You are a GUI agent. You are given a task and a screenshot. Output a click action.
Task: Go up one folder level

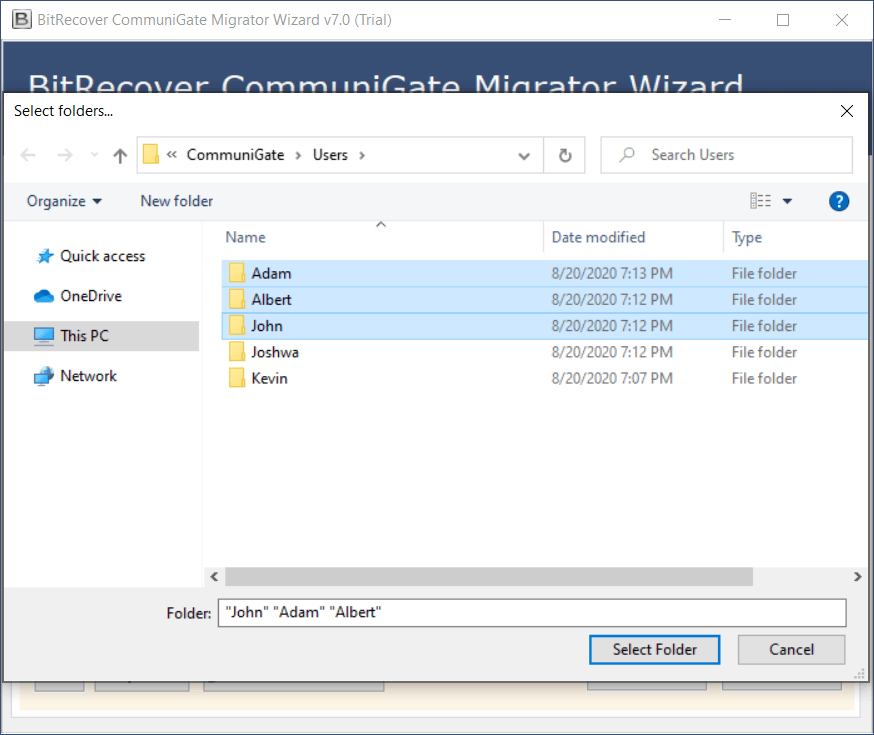[120, 155]
